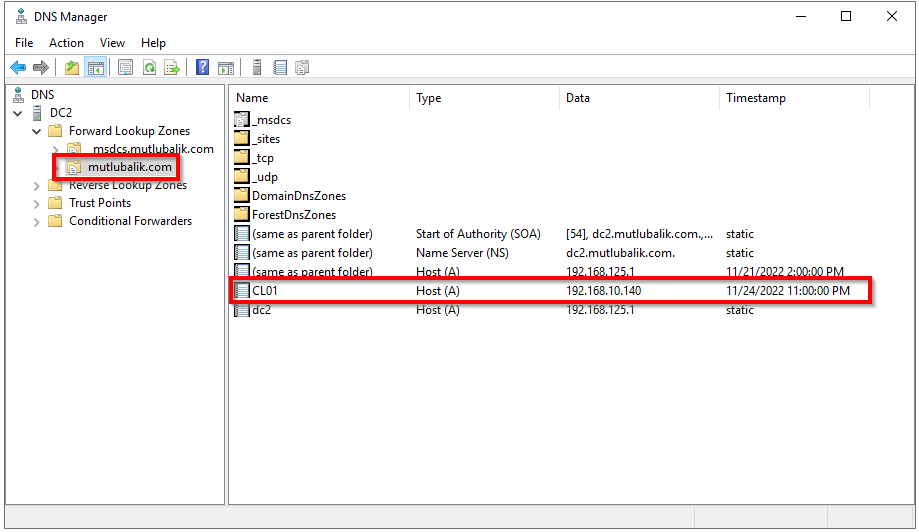This screenshot has height=532, width=919.
Task: Select the dc2 record name
Action: coord(261,310)
